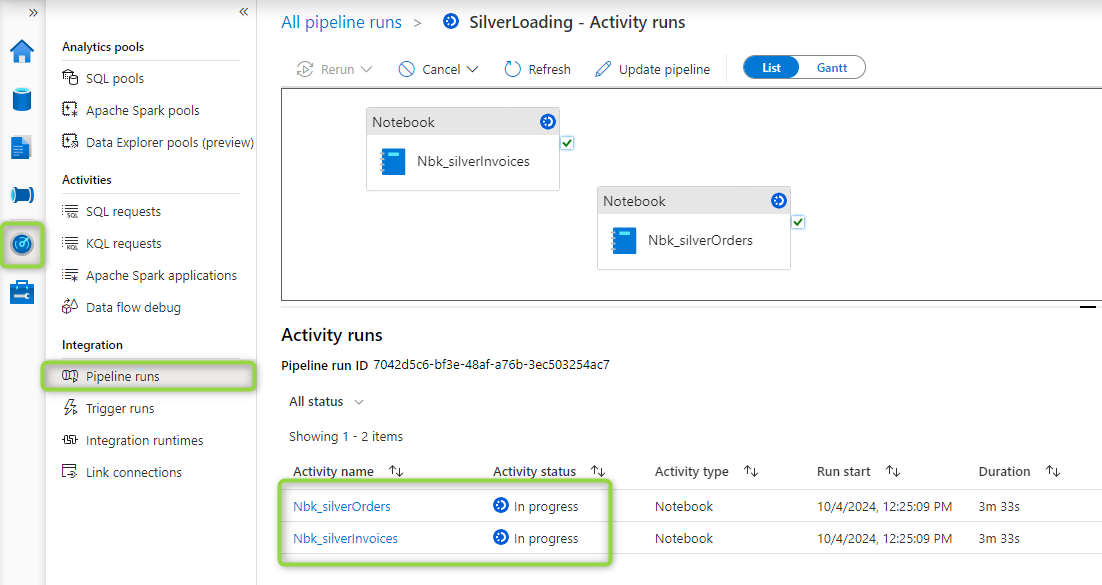
Task: Open KQL requests
Action: 124,243
